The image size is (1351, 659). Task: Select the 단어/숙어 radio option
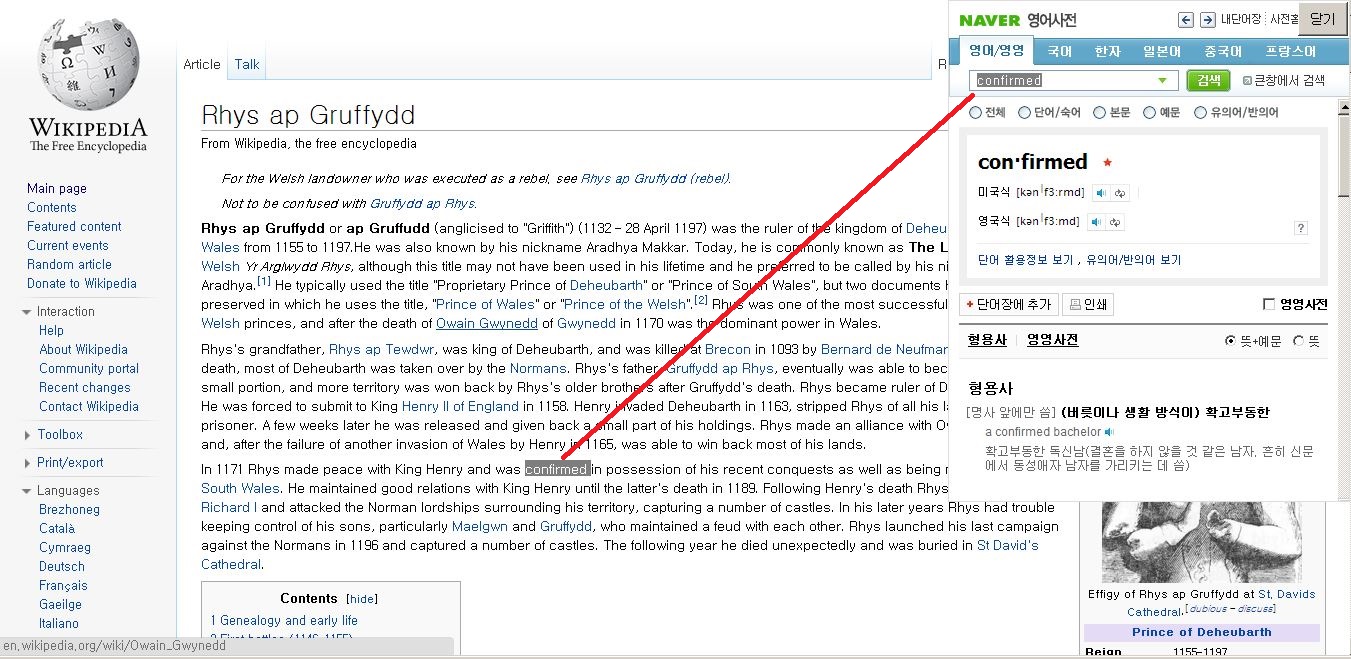(1024, 113)
